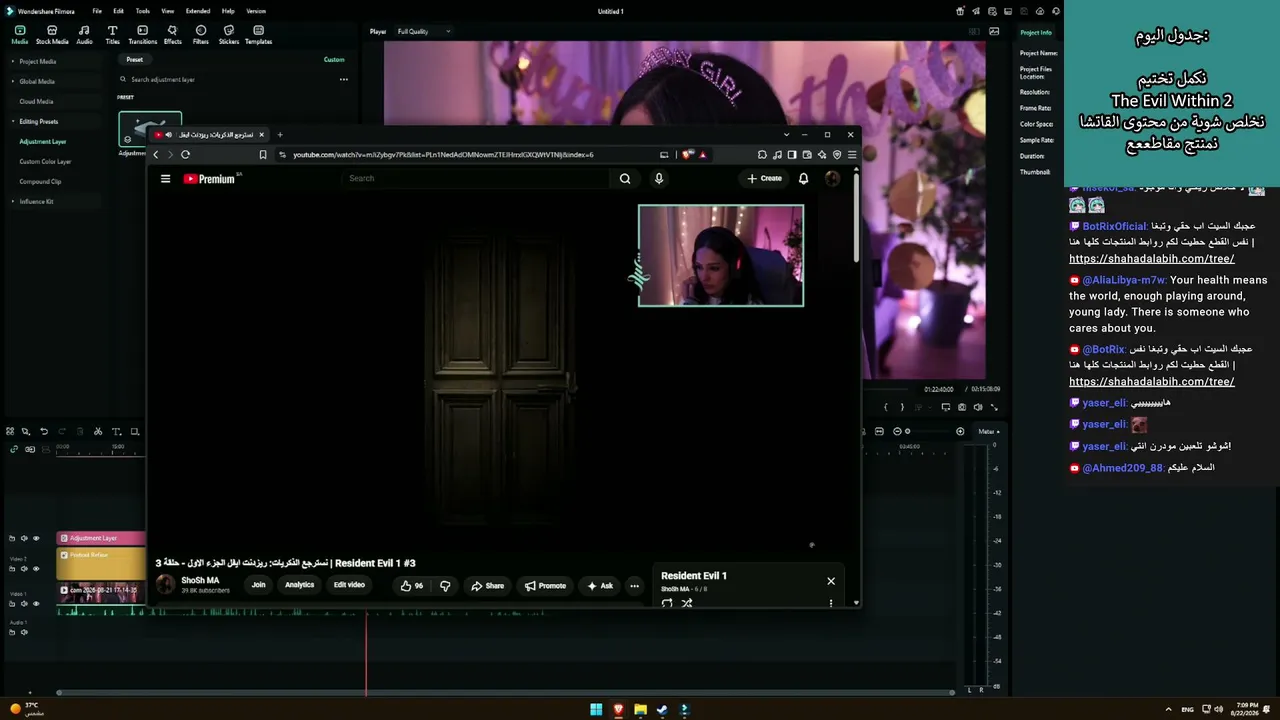
Task: Open YouTube notifications bell
Action: point(803,178)
